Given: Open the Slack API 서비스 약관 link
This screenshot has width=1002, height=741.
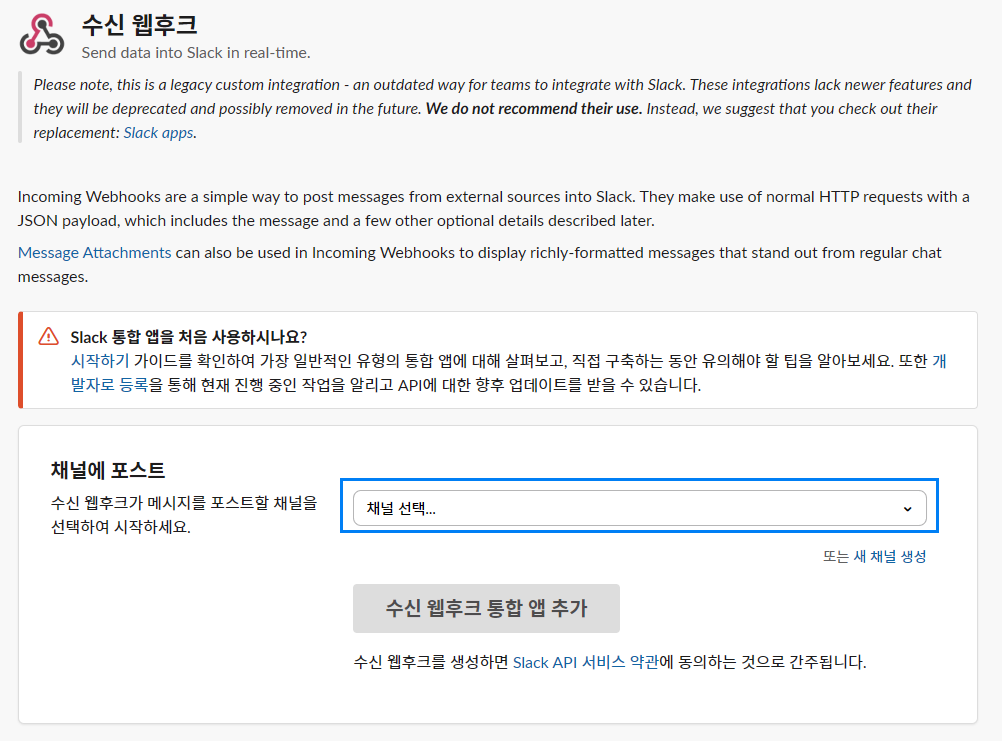Looking at the screenshot, I should [x=585, y=662].
